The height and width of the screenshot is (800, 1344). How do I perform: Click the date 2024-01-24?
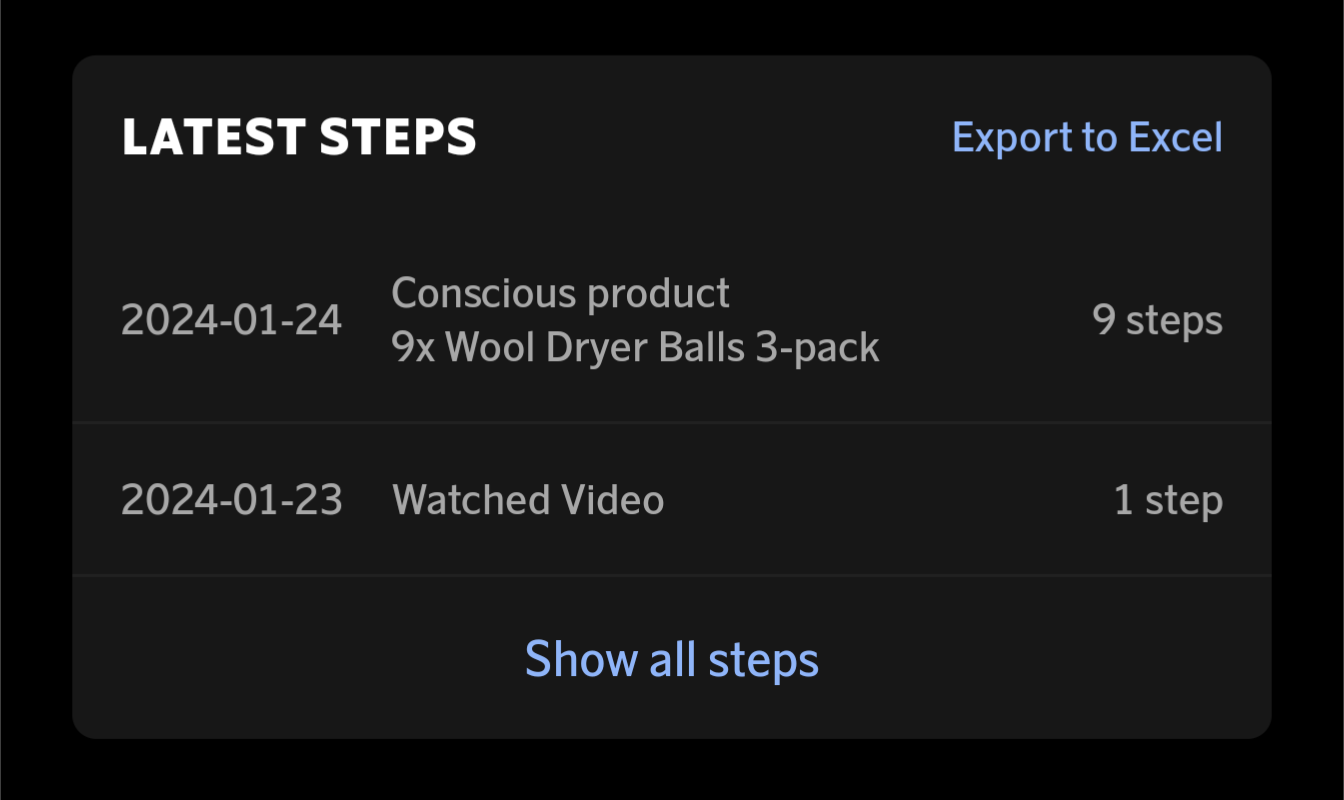point(231,319)
